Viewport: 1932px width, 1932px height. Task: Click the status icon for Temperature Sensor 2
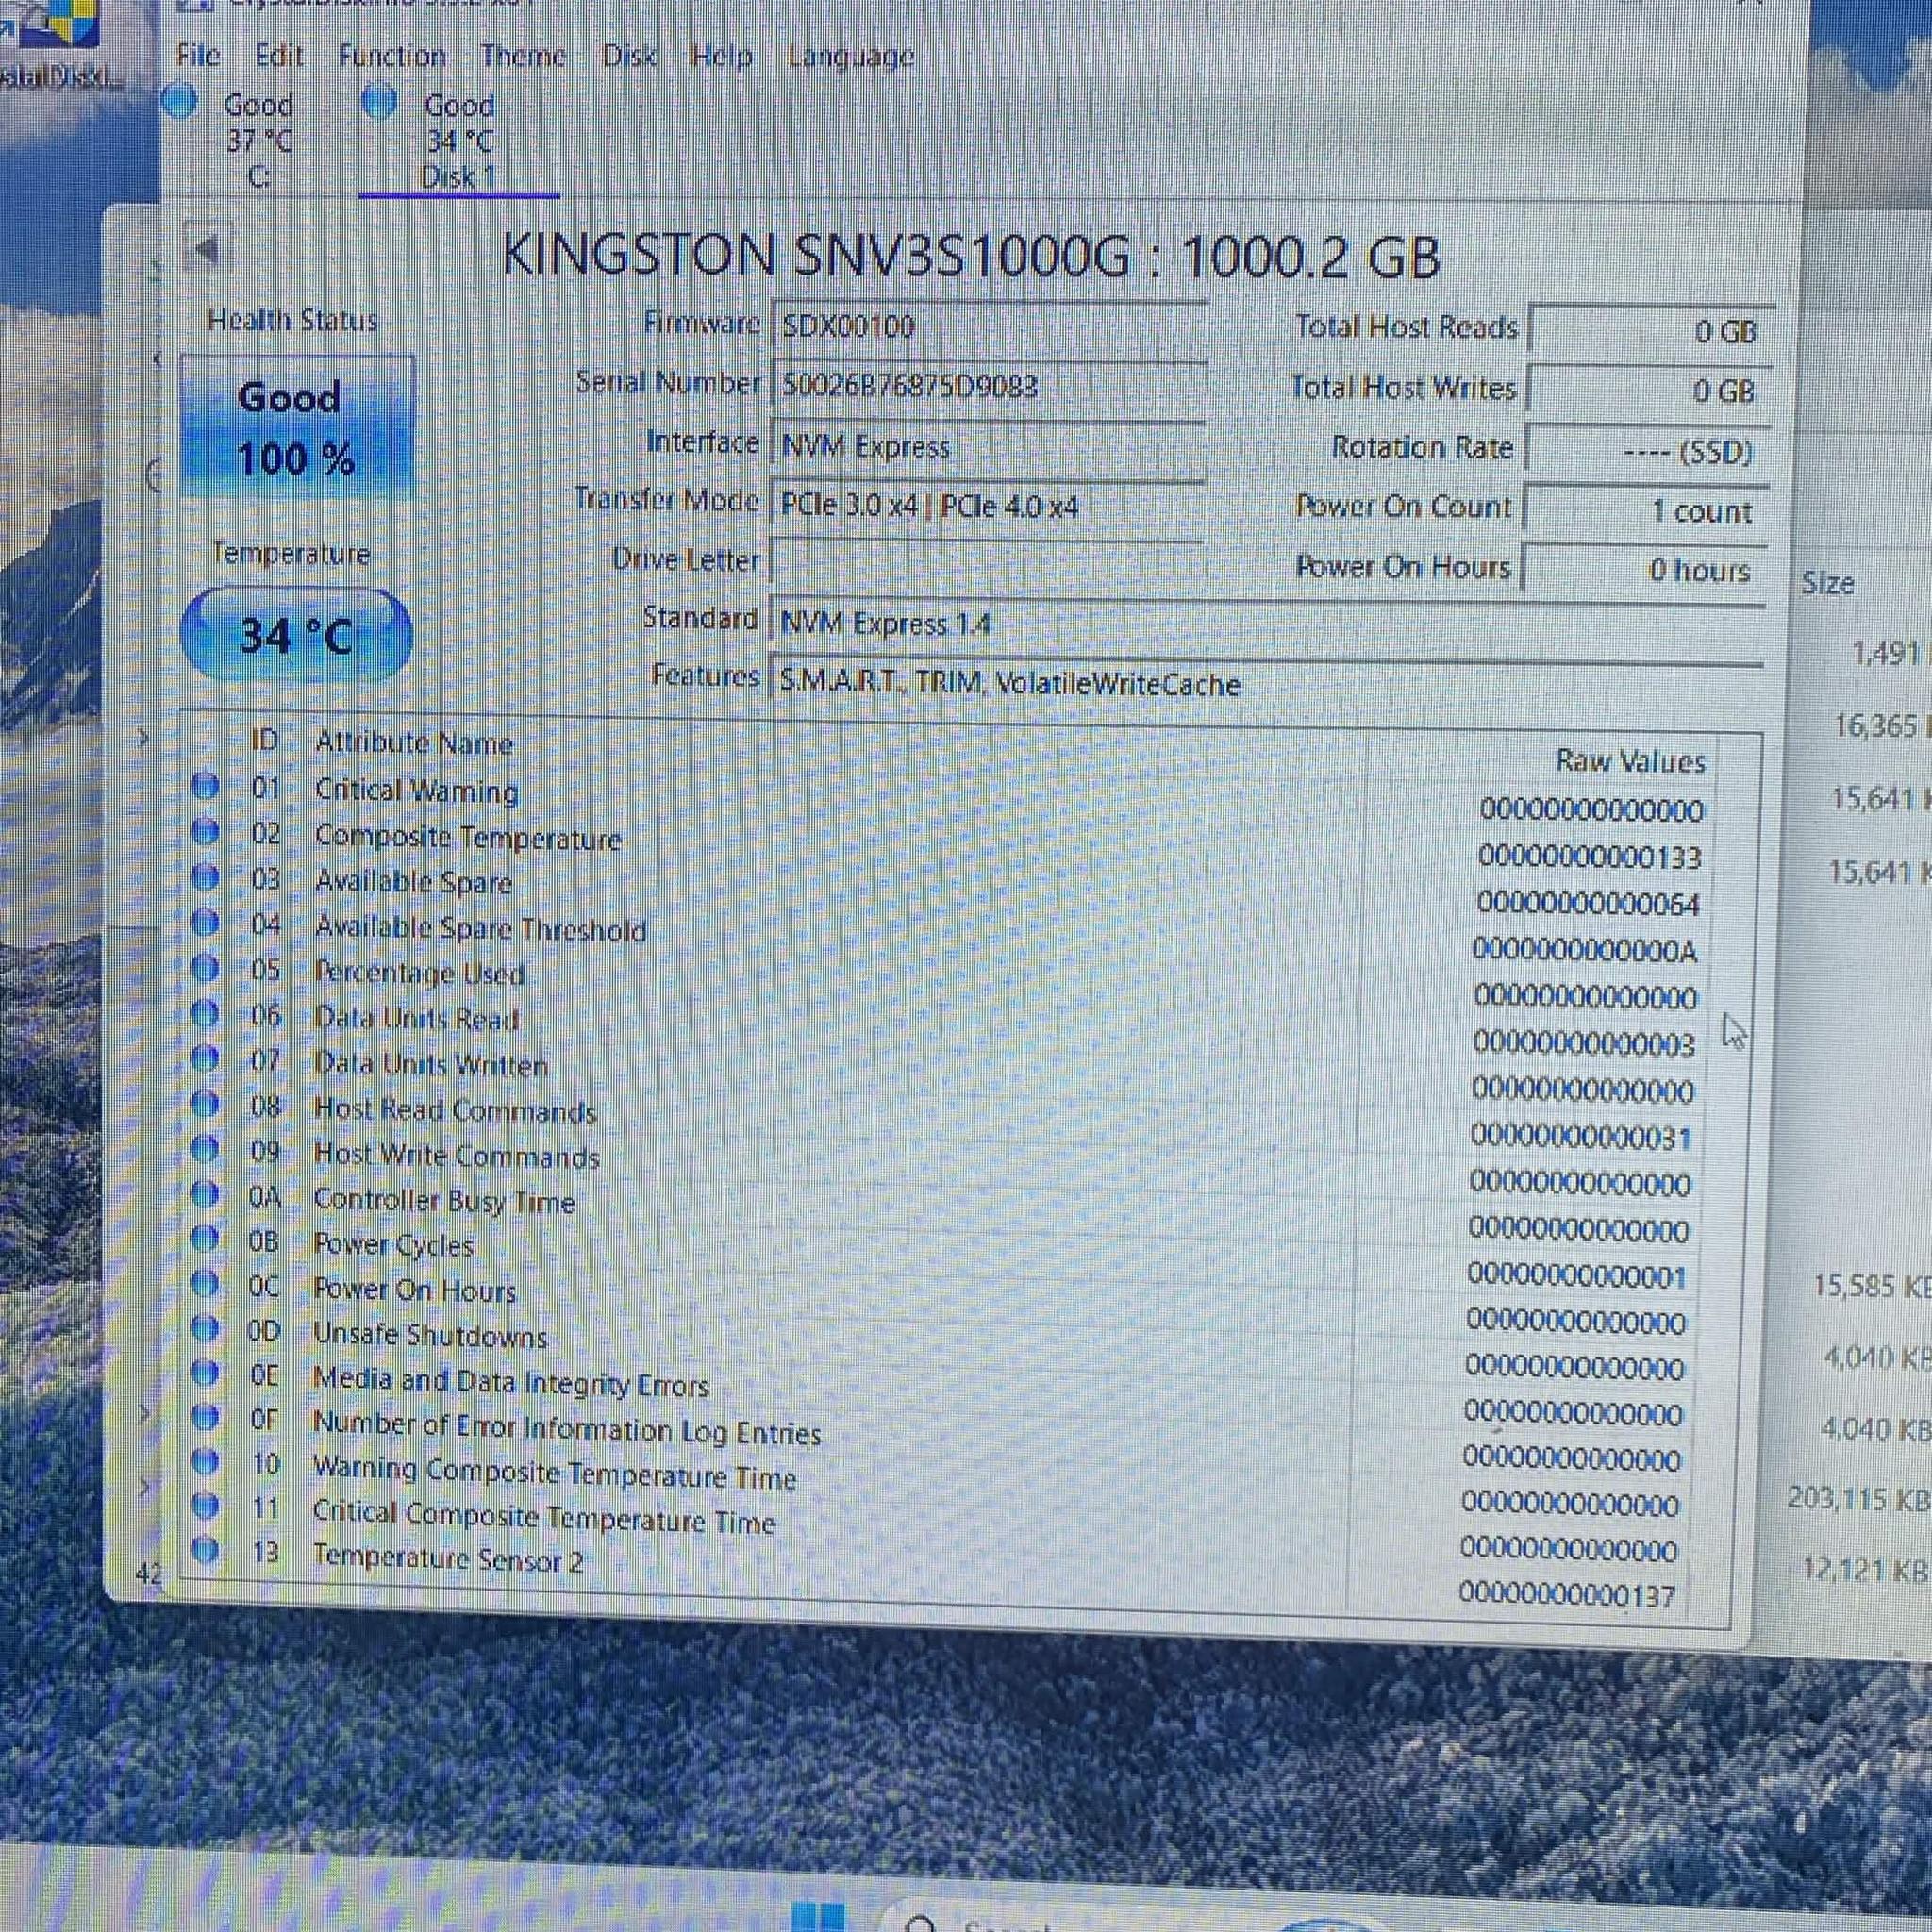pos(205,1551)
